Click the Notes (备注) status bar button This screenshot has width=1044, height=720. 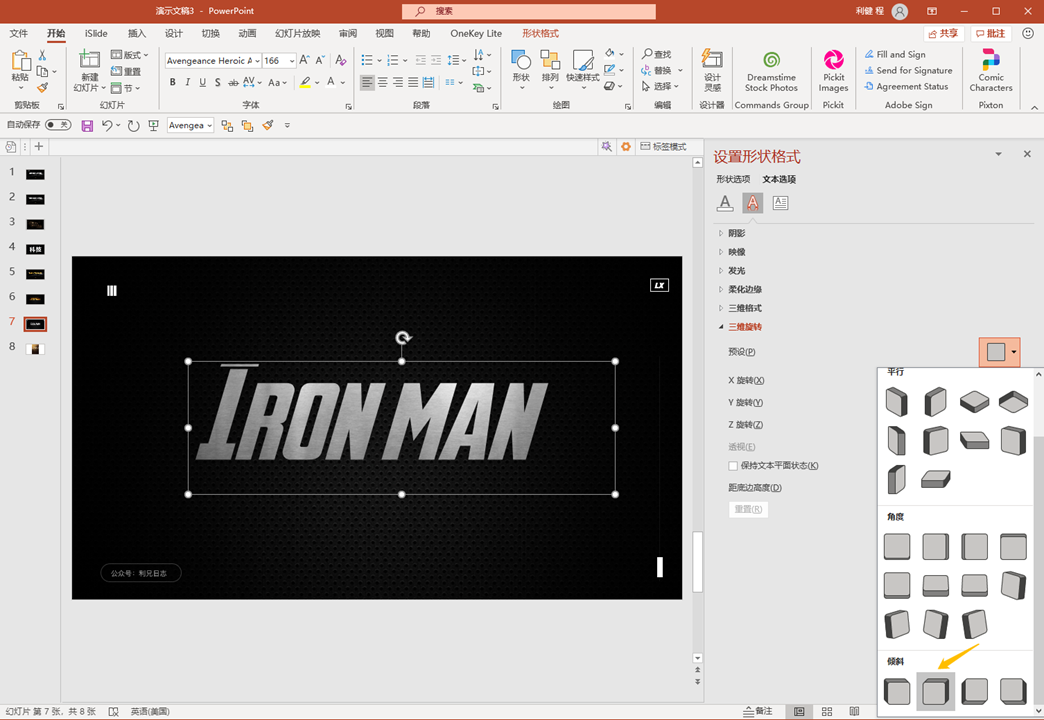(x=759, y=711)
